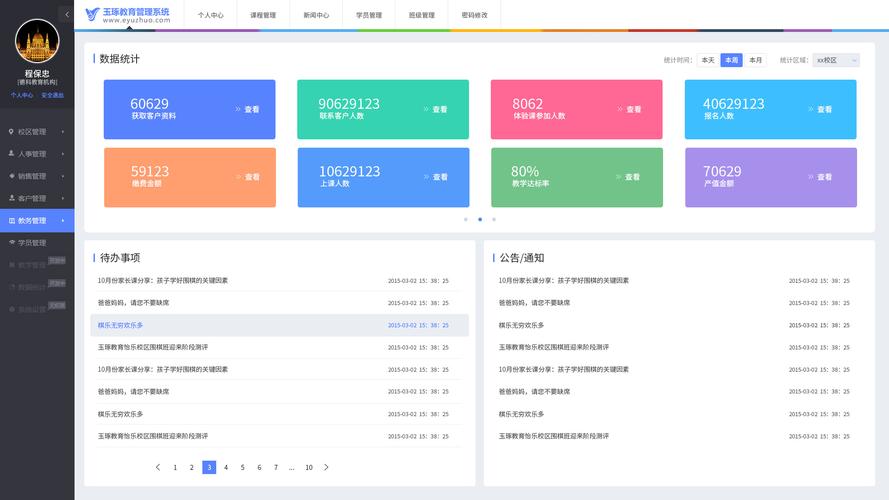The width and height of the screenshot is (889, 500).
Task: Click 查看 on the 缴费金额 card
Action: (x=248, y=177)
